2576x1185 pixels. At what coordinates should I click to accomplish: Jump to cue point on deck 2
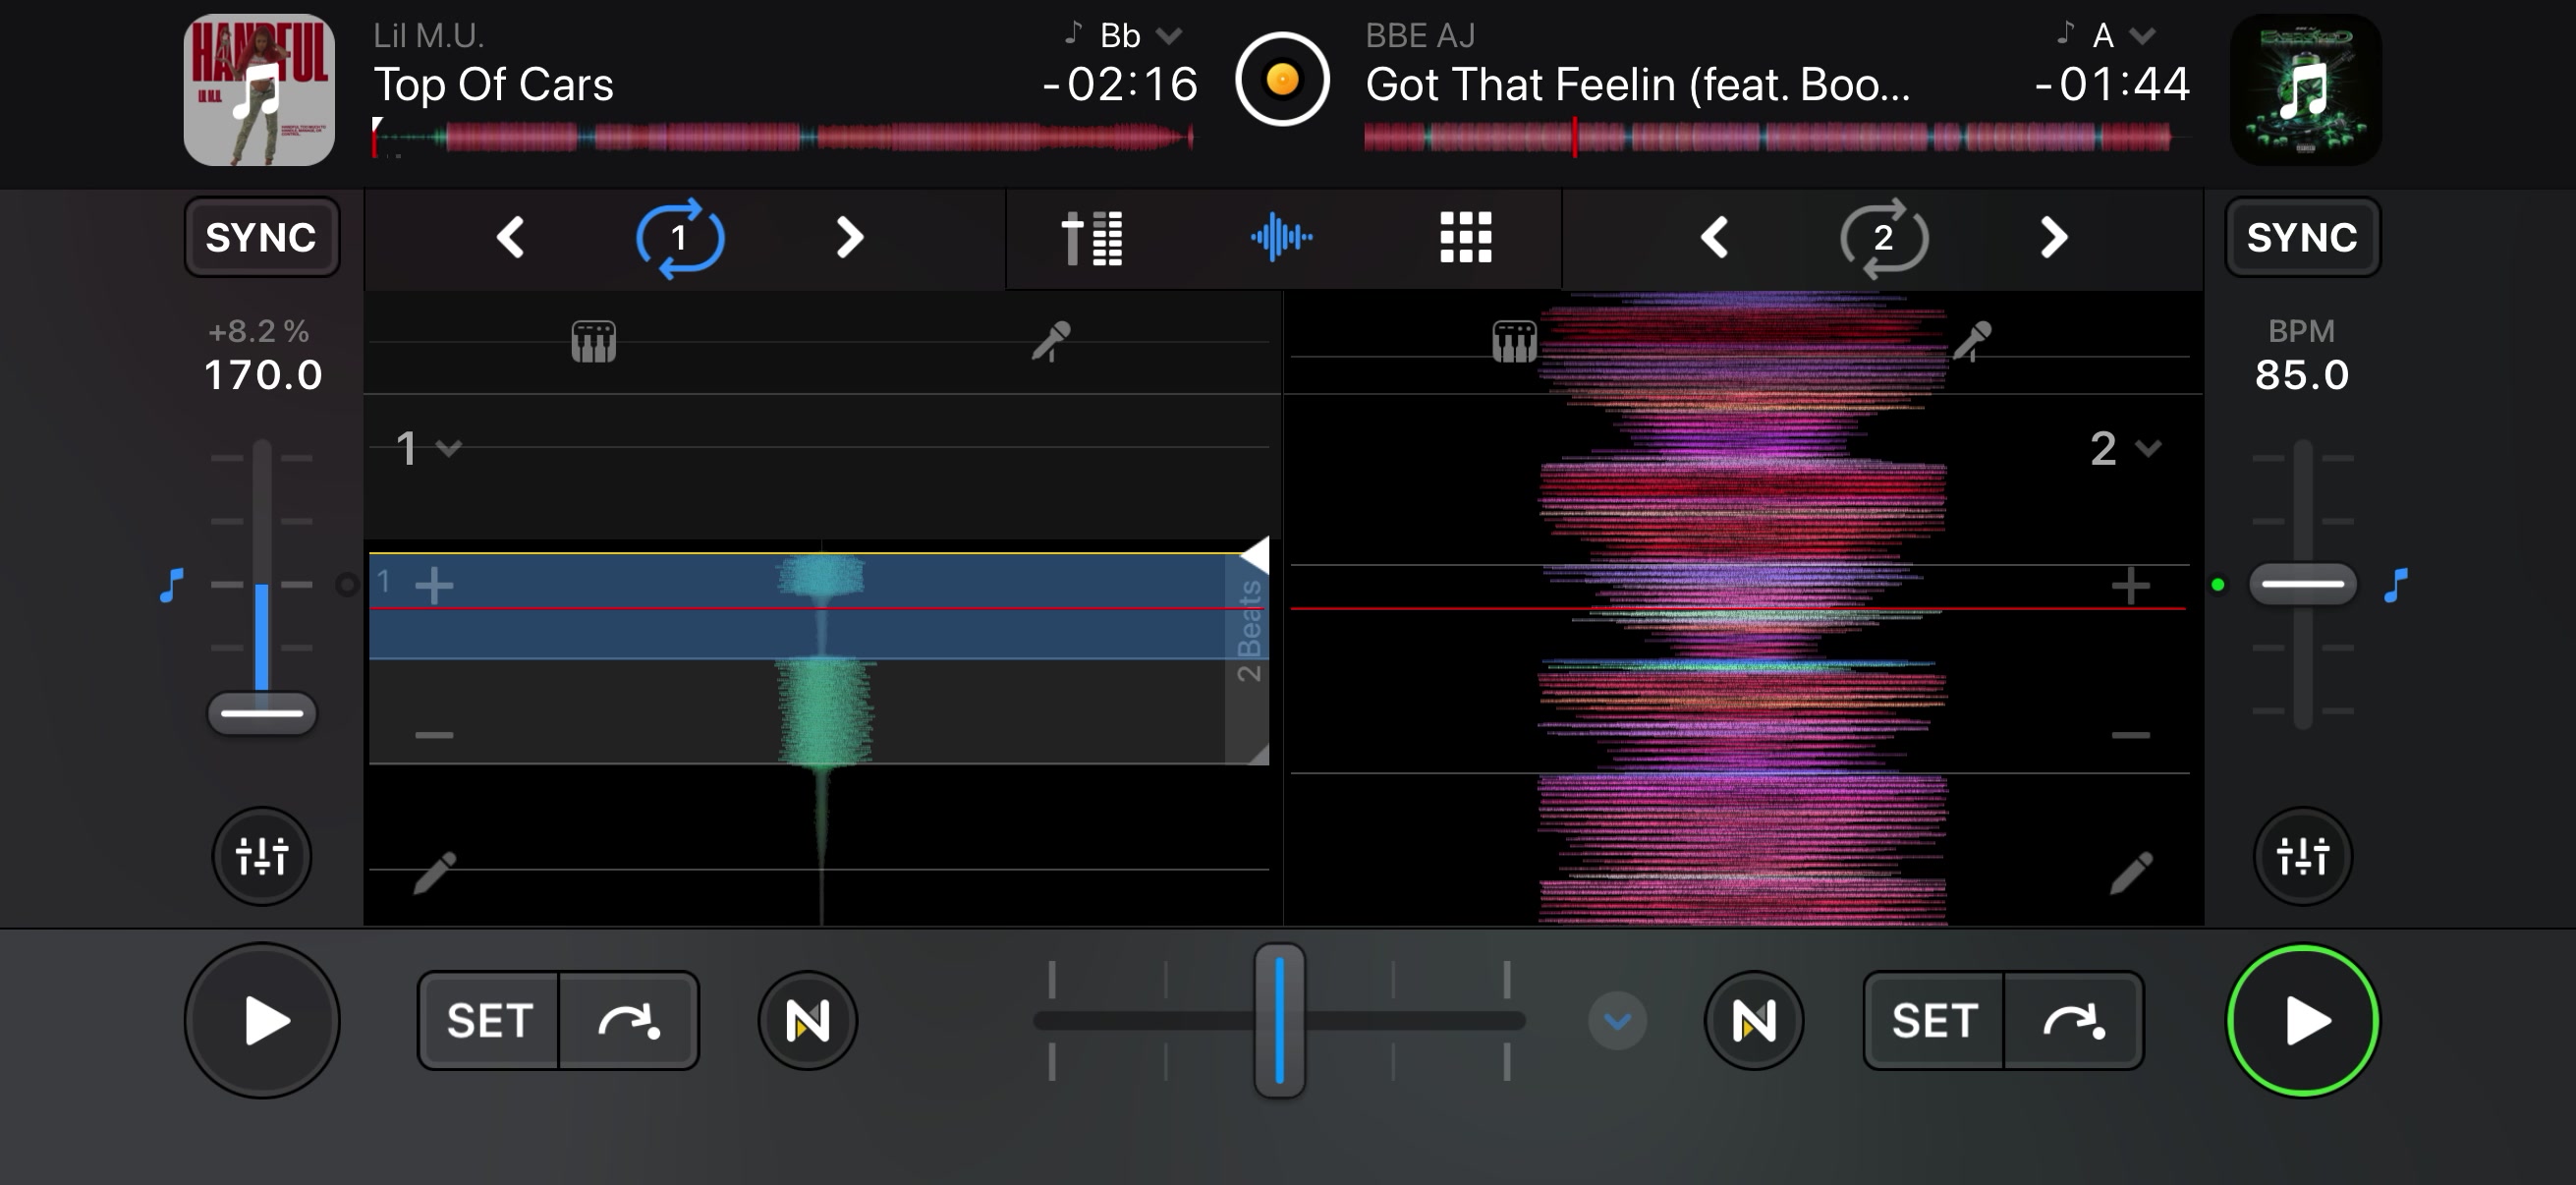[2074, 1021]
